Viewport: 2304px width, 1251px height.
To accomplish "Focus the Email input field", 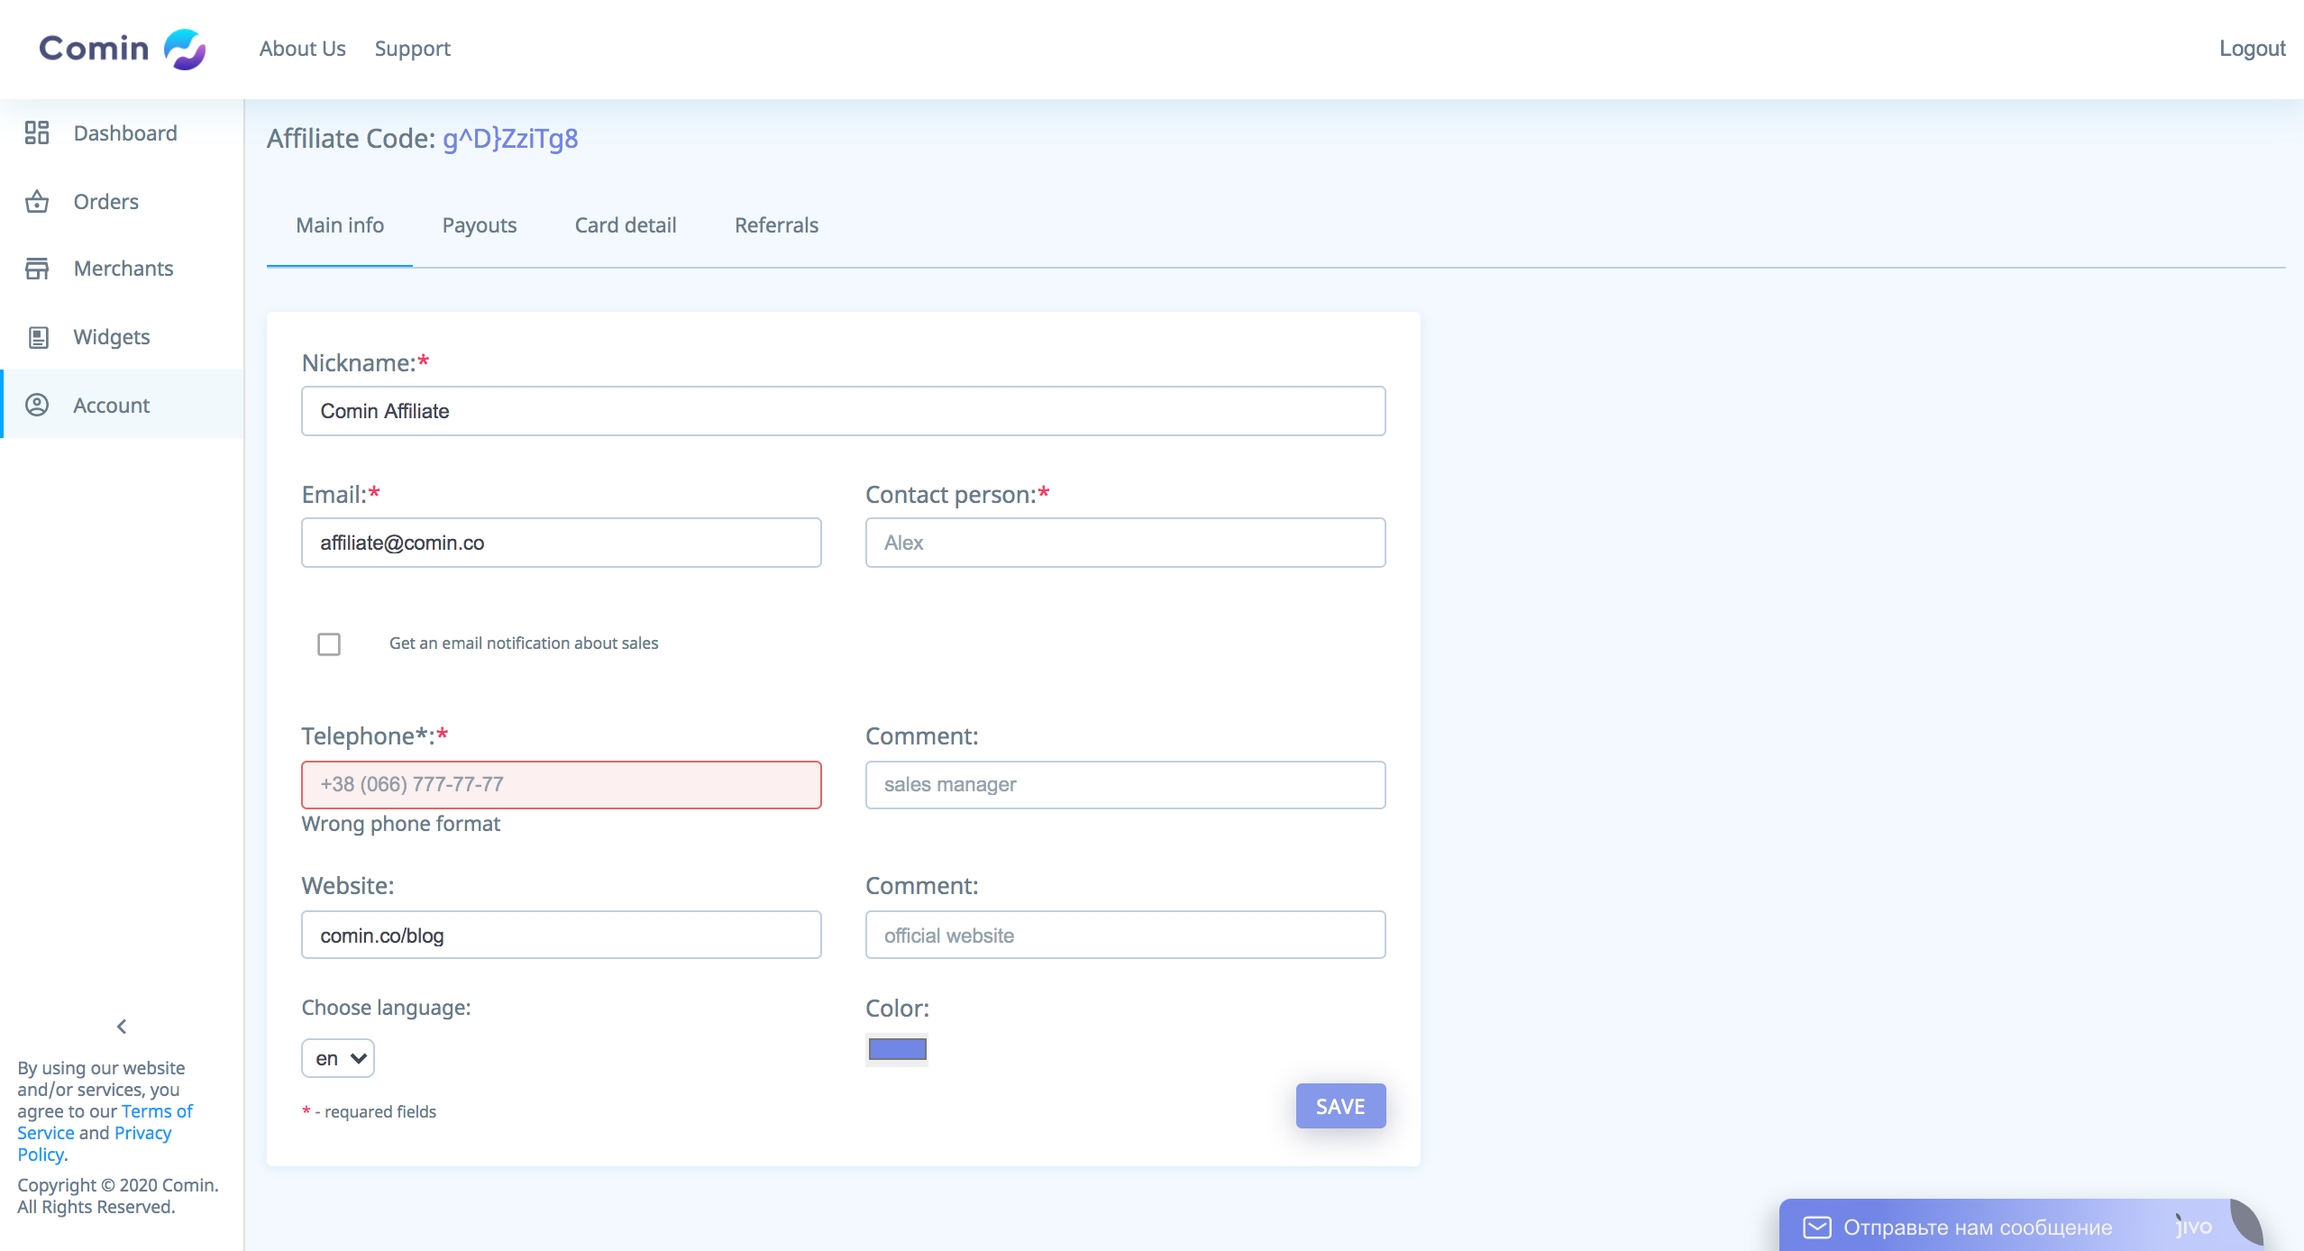I will click(x=561, y=543).
